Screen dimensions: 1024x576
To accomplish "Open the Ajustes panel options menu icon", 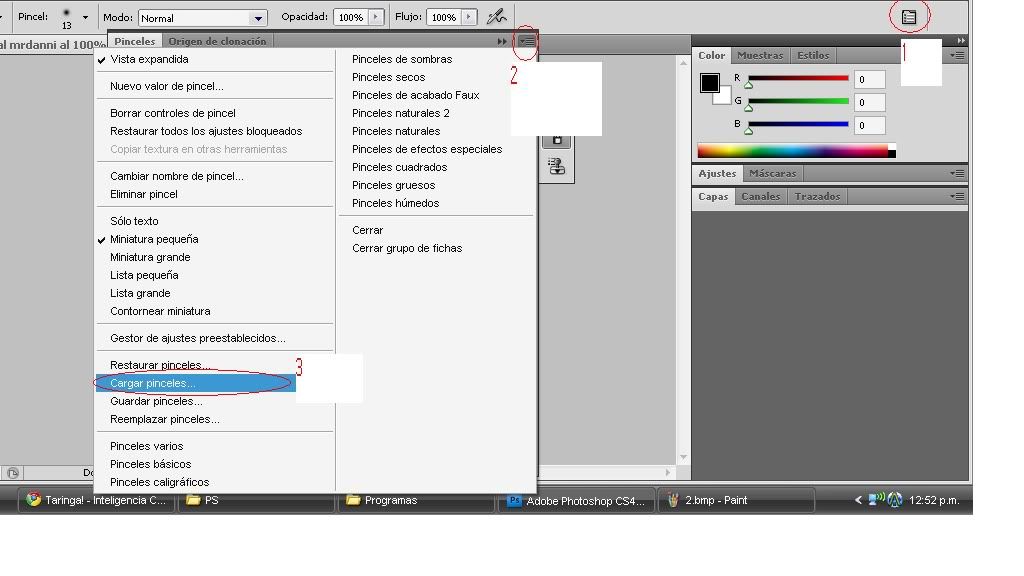I will (957, 174).
